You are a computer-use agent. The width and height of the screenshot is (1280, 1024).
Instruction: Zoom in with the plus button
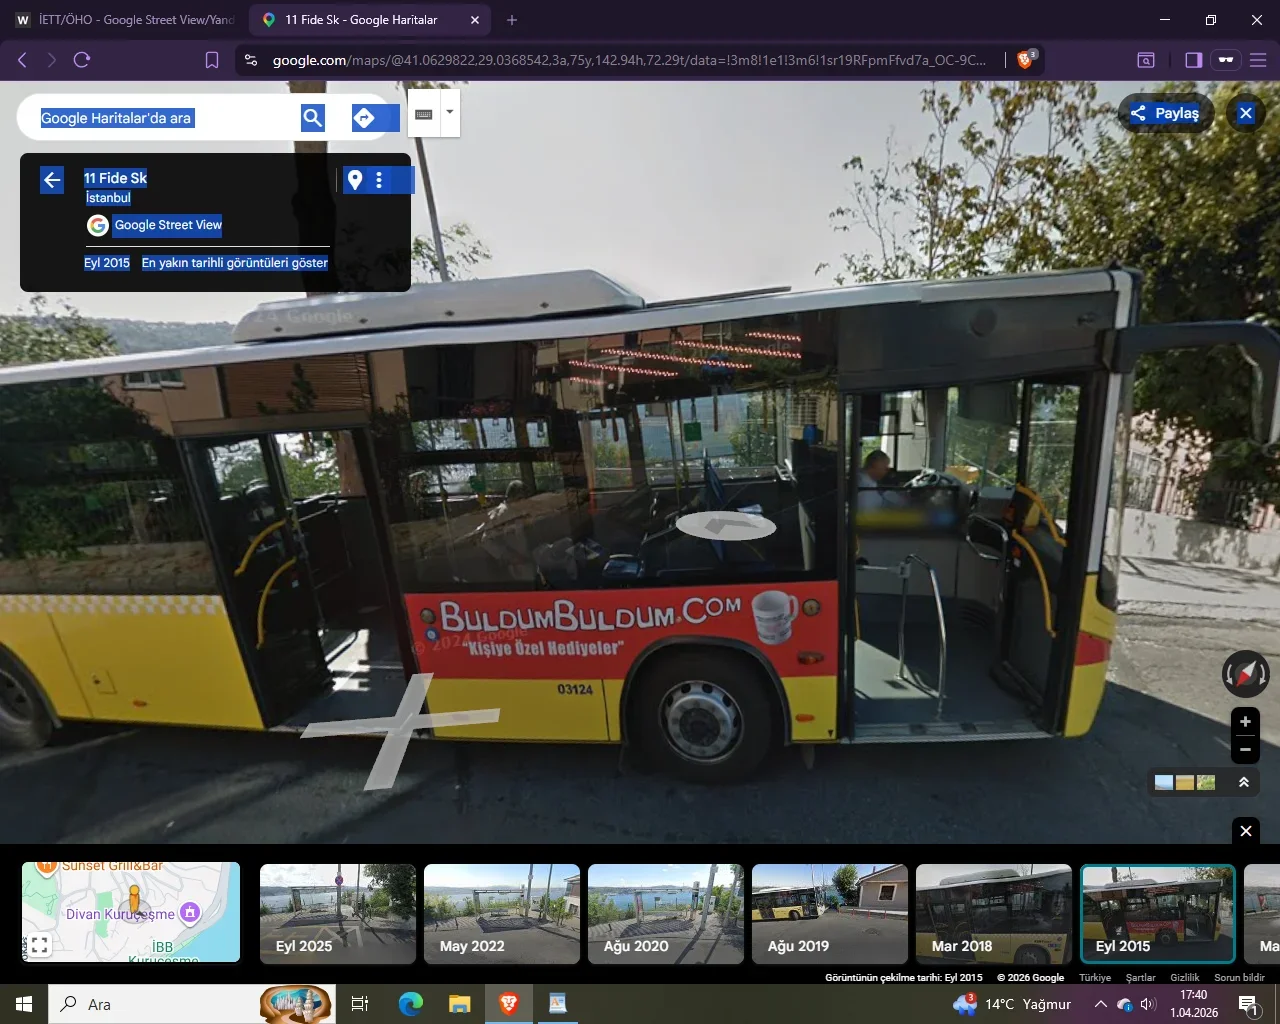coord(1245,722)
